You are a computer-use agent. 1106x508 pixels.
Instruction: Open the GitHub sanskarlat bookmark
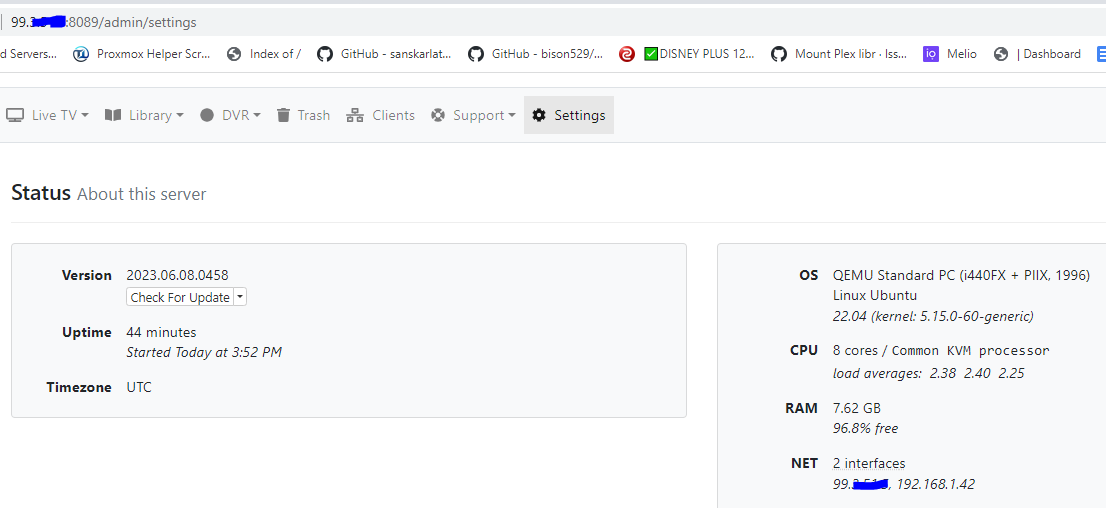[385, 54]
